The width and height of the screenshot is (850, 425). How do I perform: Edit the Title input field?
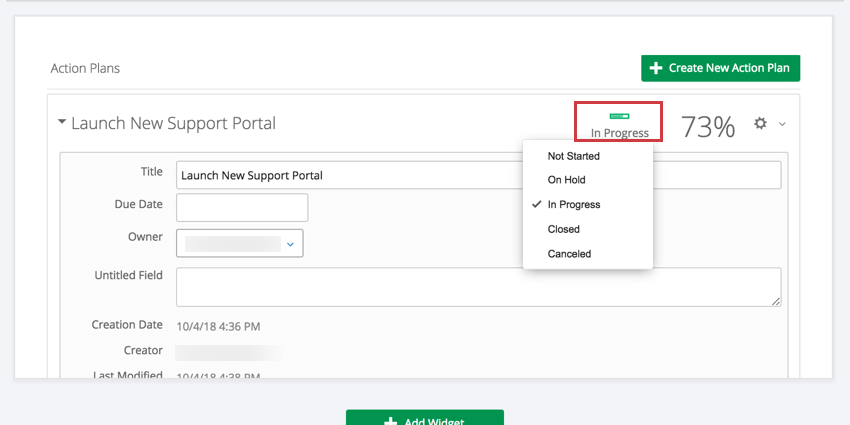pyautogui.click(x=479, y=175)
